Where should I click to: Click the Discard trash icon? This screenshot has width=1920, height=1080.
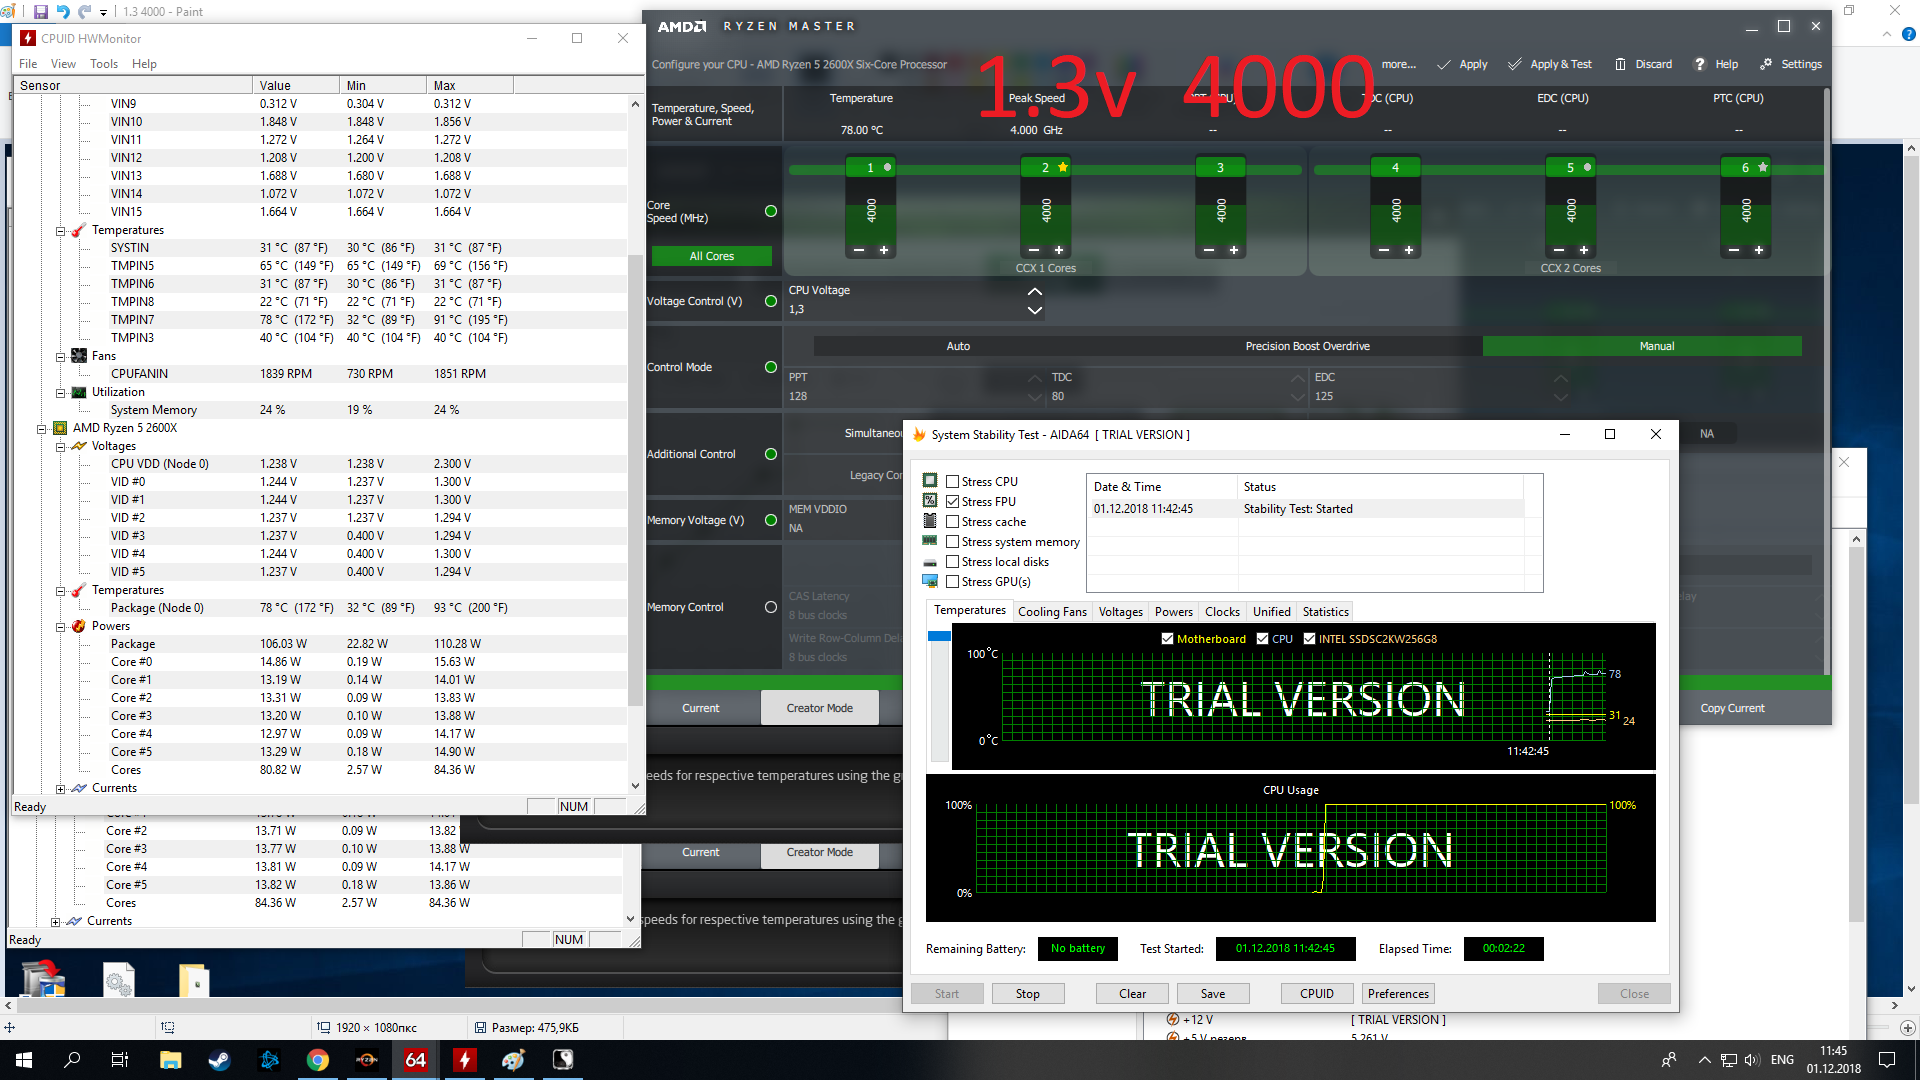coord(1620,64)
